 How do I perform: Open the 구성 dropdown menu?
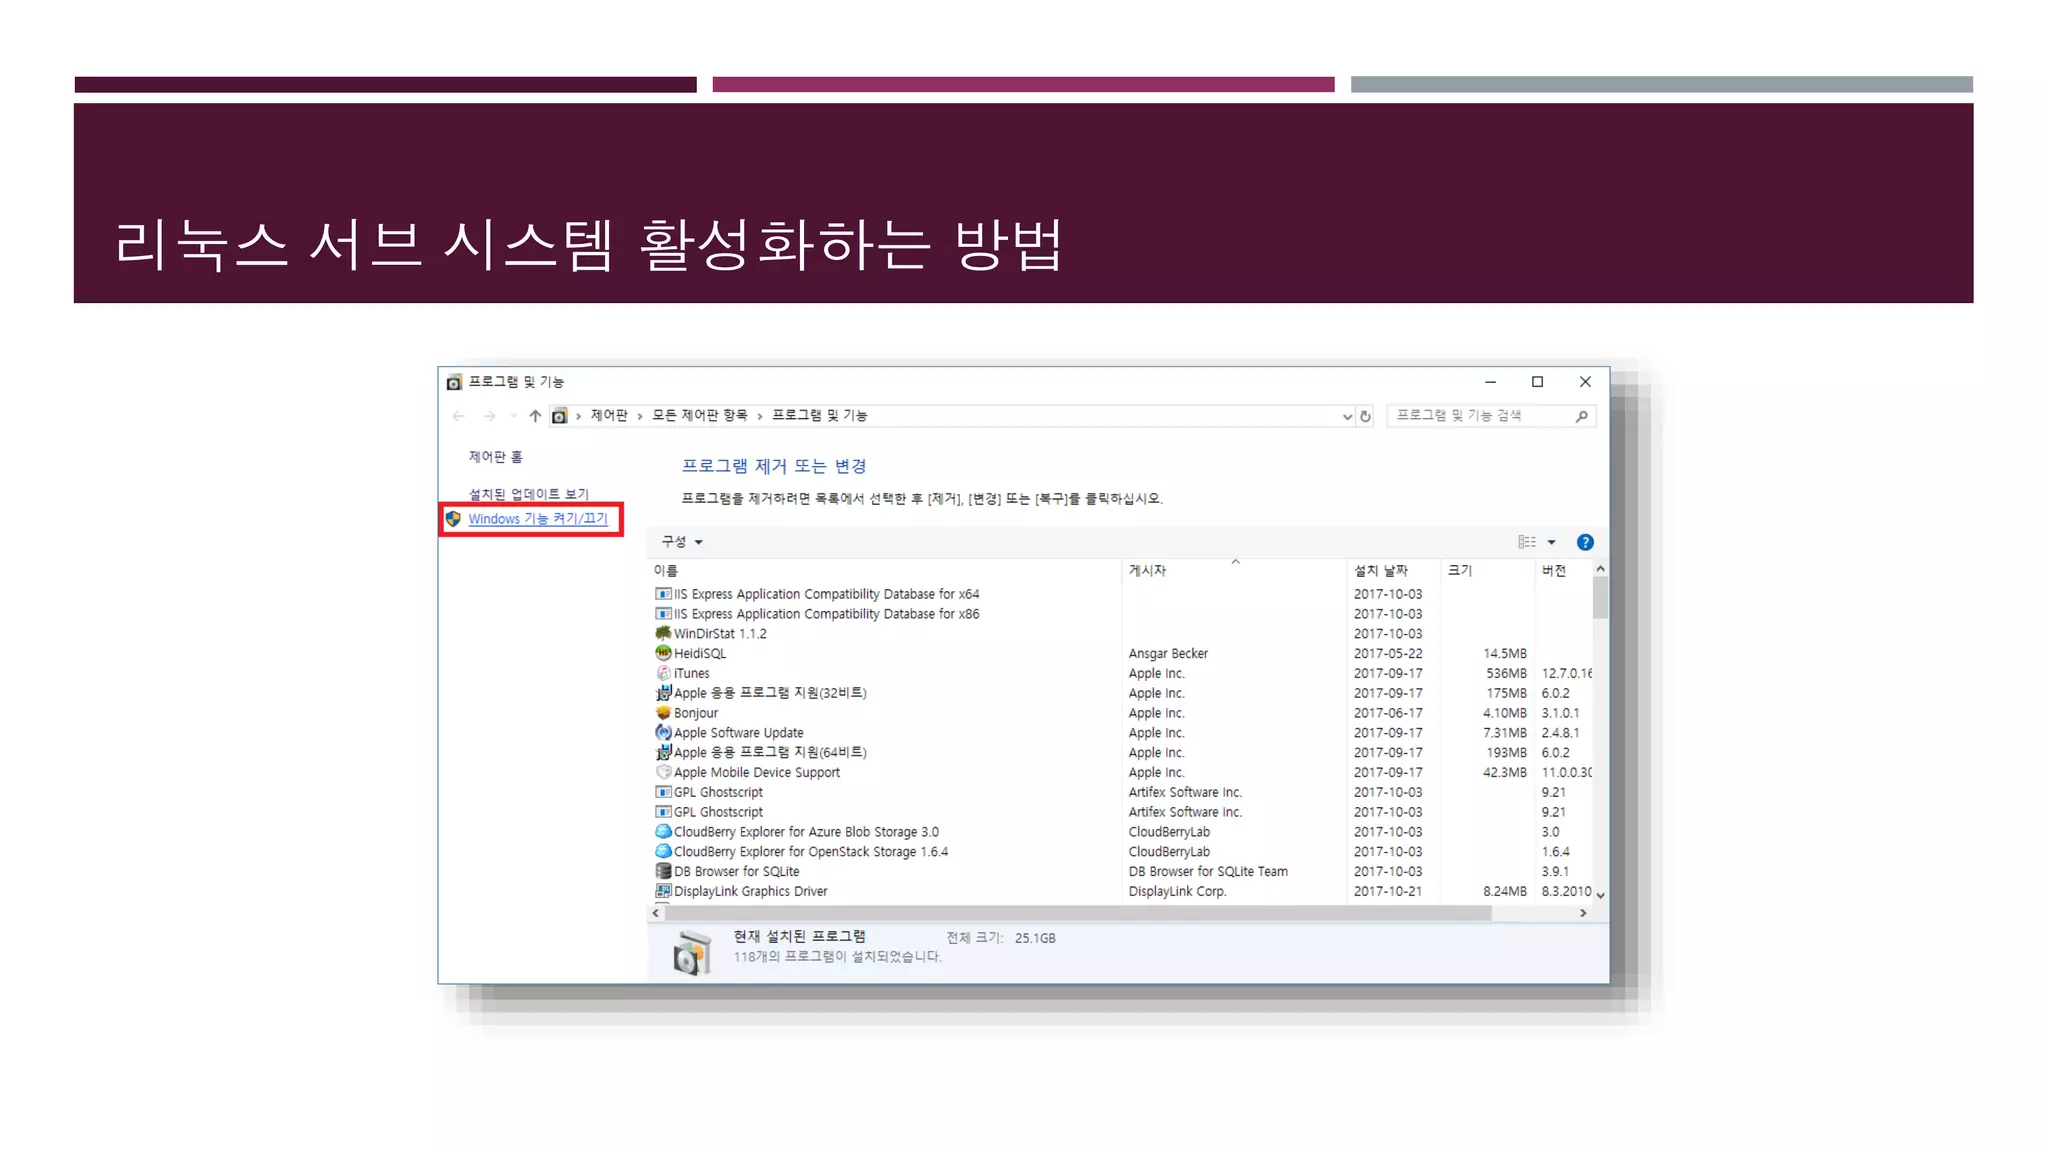click(x=681, y=541)
